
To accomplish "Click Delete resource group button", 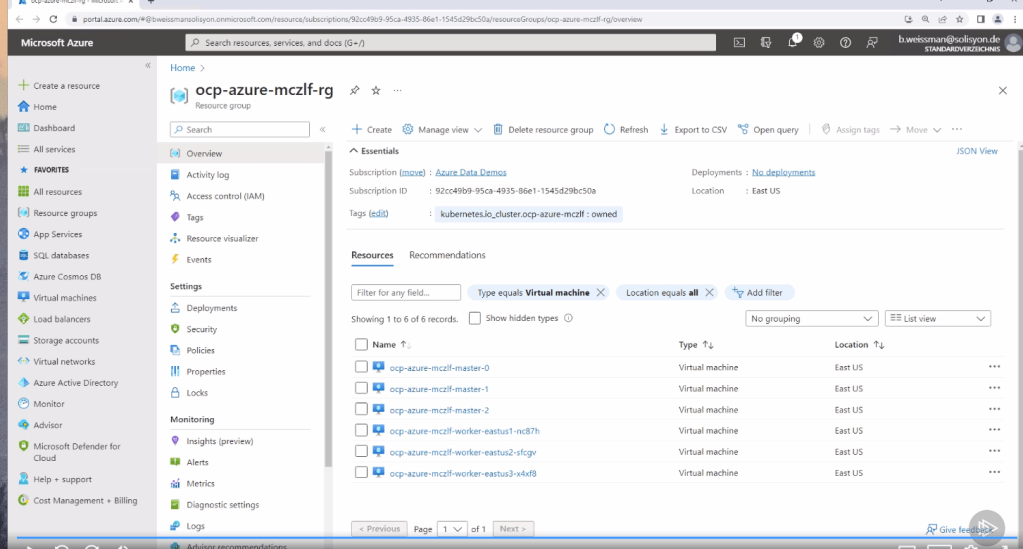I will [543, 129].
